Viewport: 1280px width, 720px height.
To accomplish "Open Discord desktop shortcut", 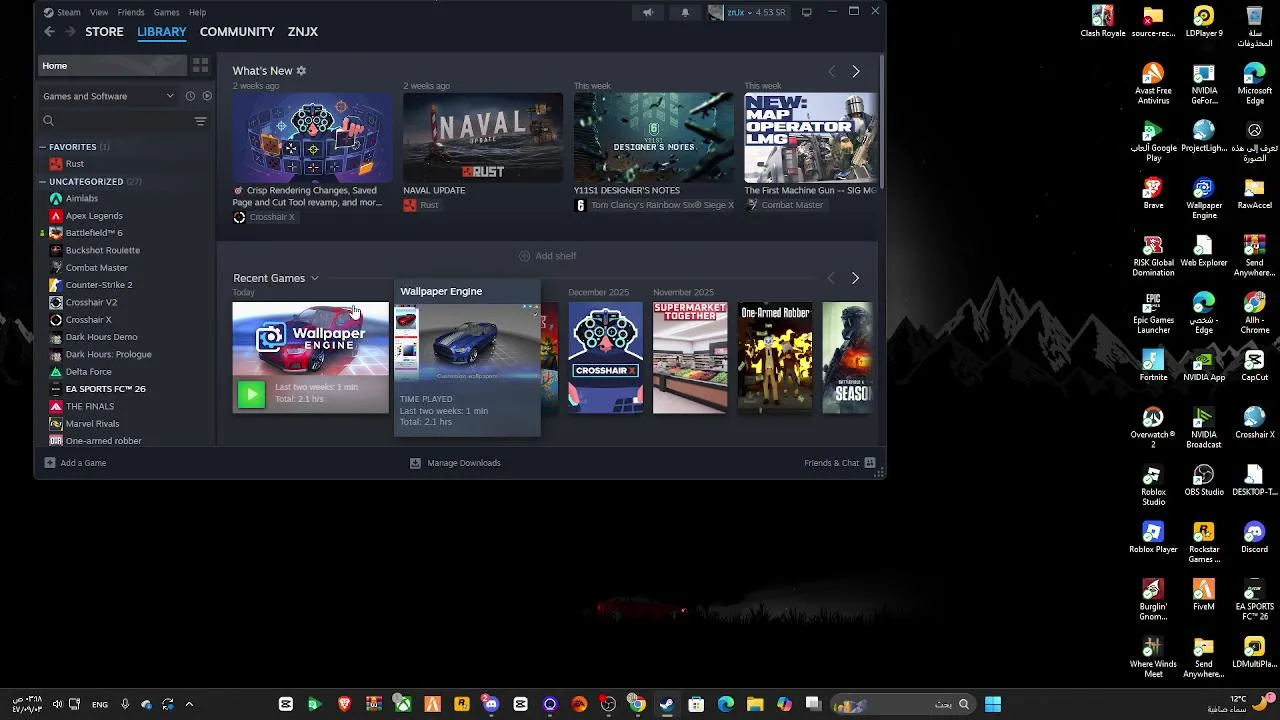I will (x=1254, y=538).
